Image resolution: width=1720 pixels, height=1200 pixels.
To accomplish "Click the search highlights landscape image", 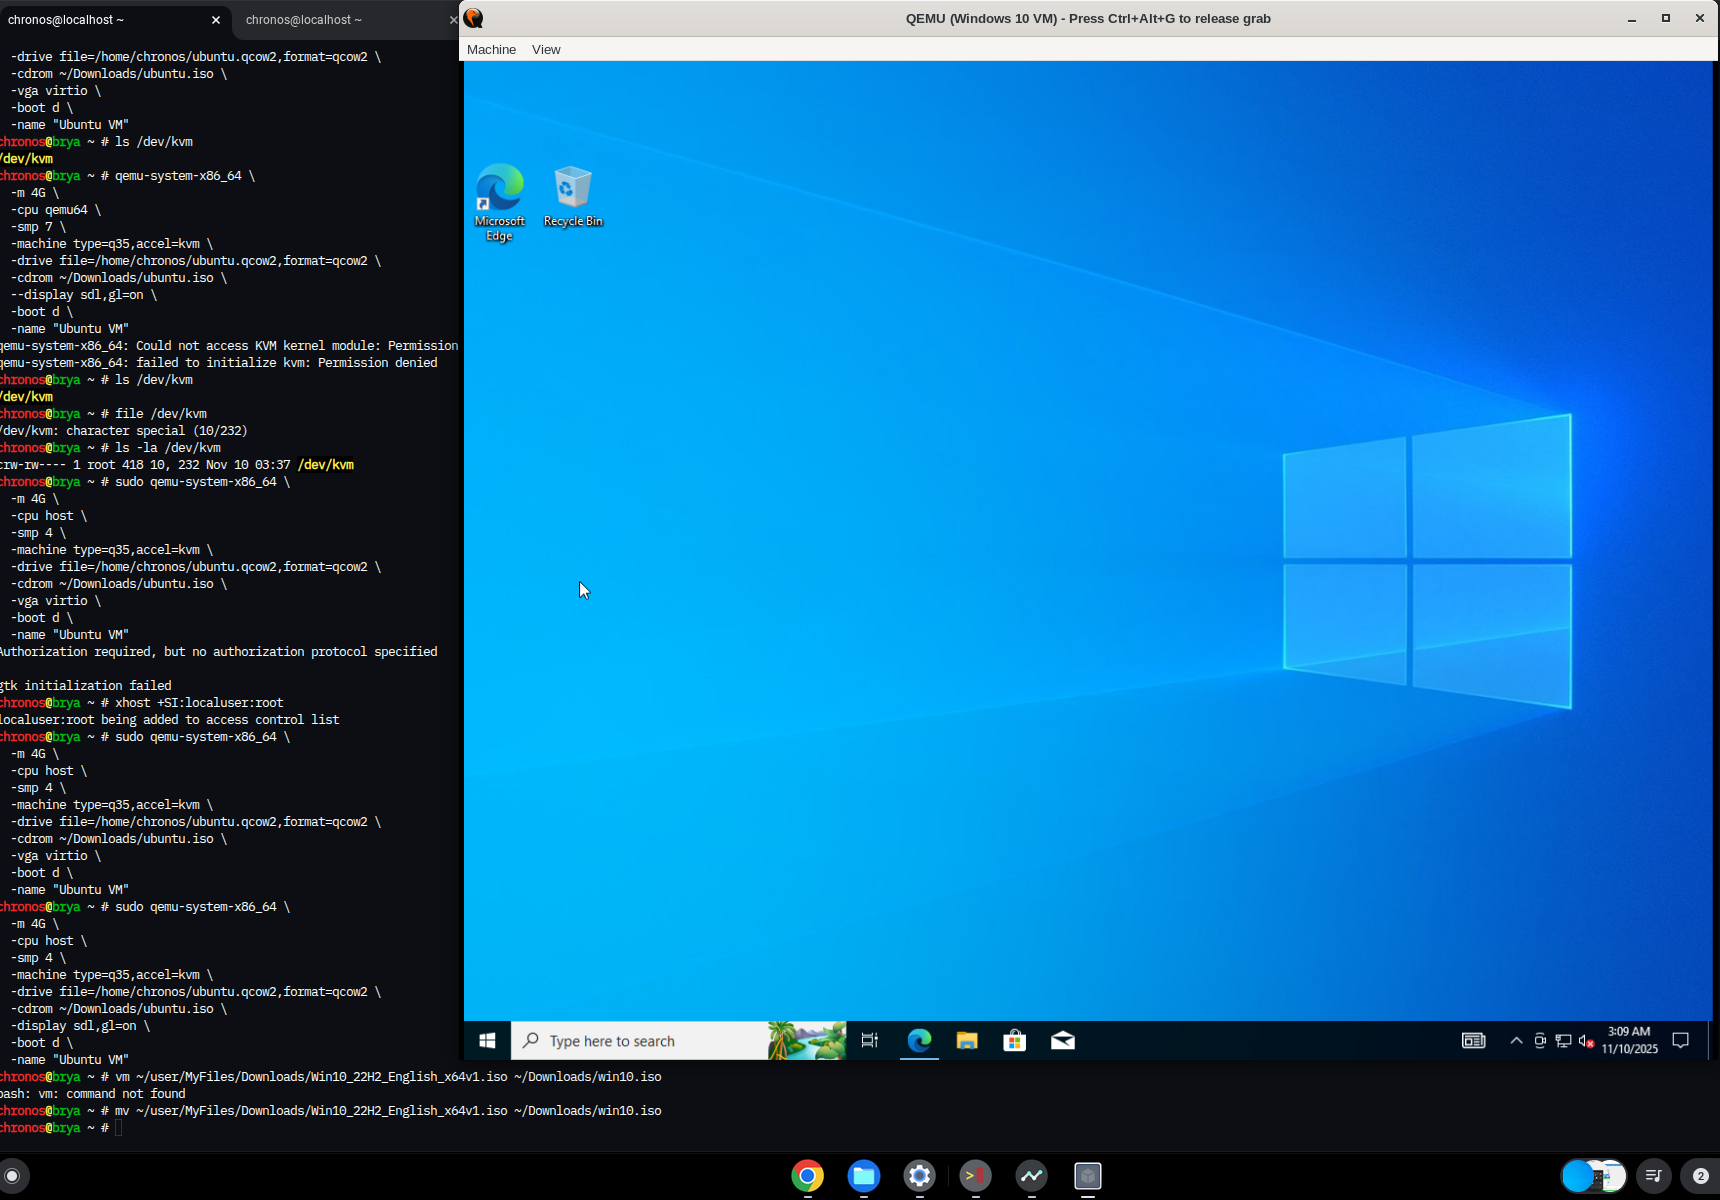I will (807, 1041).
